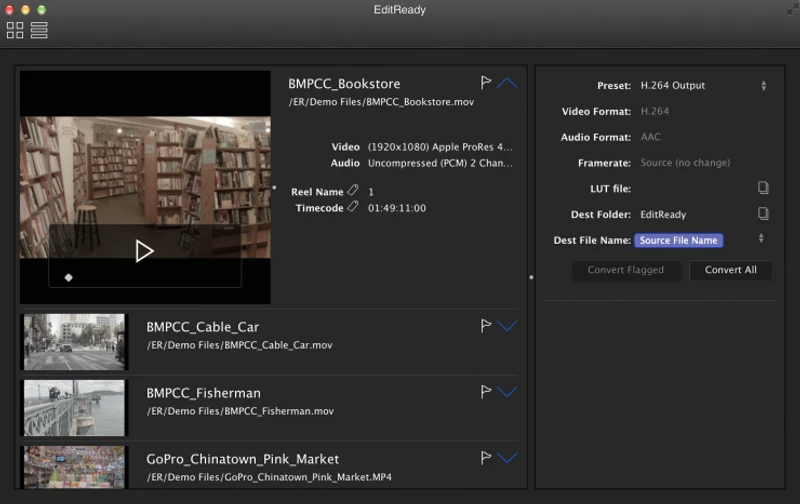Expand the BMPCC_Fisherman clip details
The height and width of the screenshot is (504, 800).
click(507, 392)
